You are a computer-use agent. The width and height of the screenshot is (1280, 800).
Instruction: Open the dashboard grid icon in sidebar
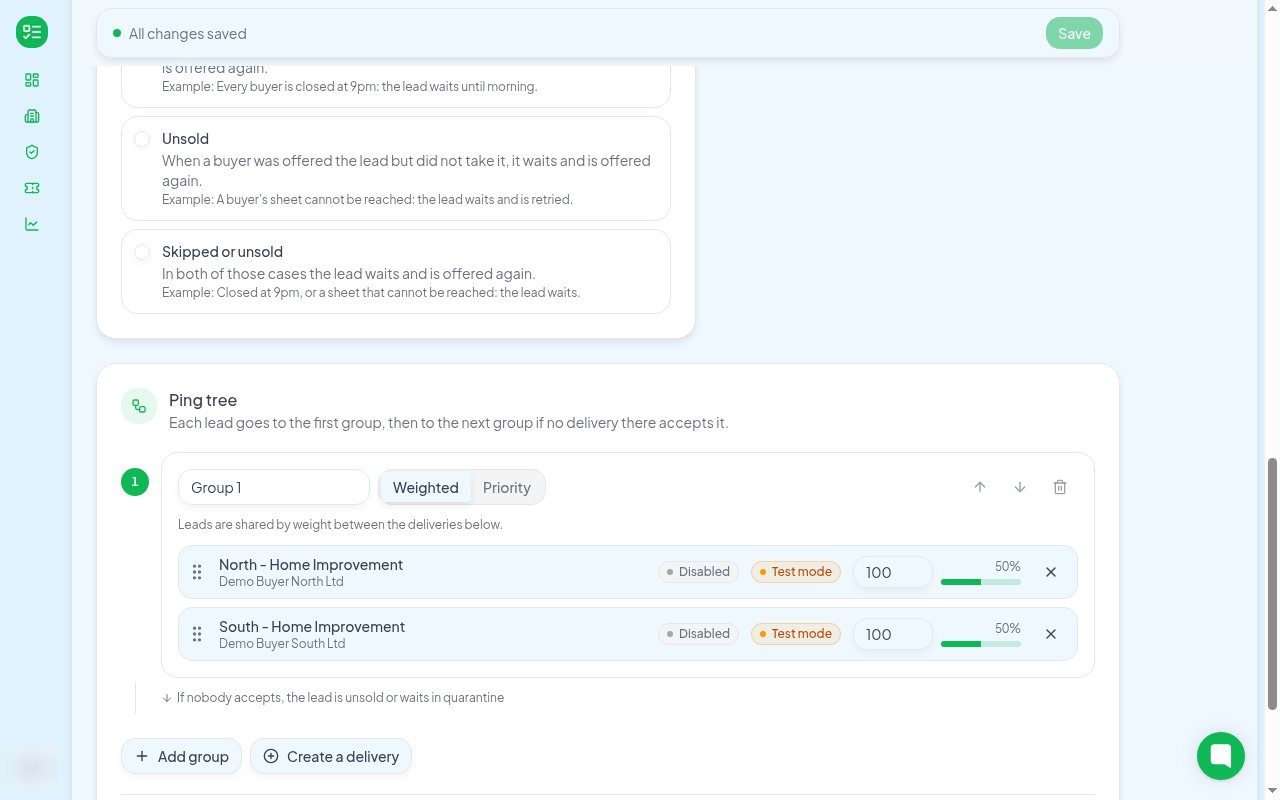[x=32, y=80]
